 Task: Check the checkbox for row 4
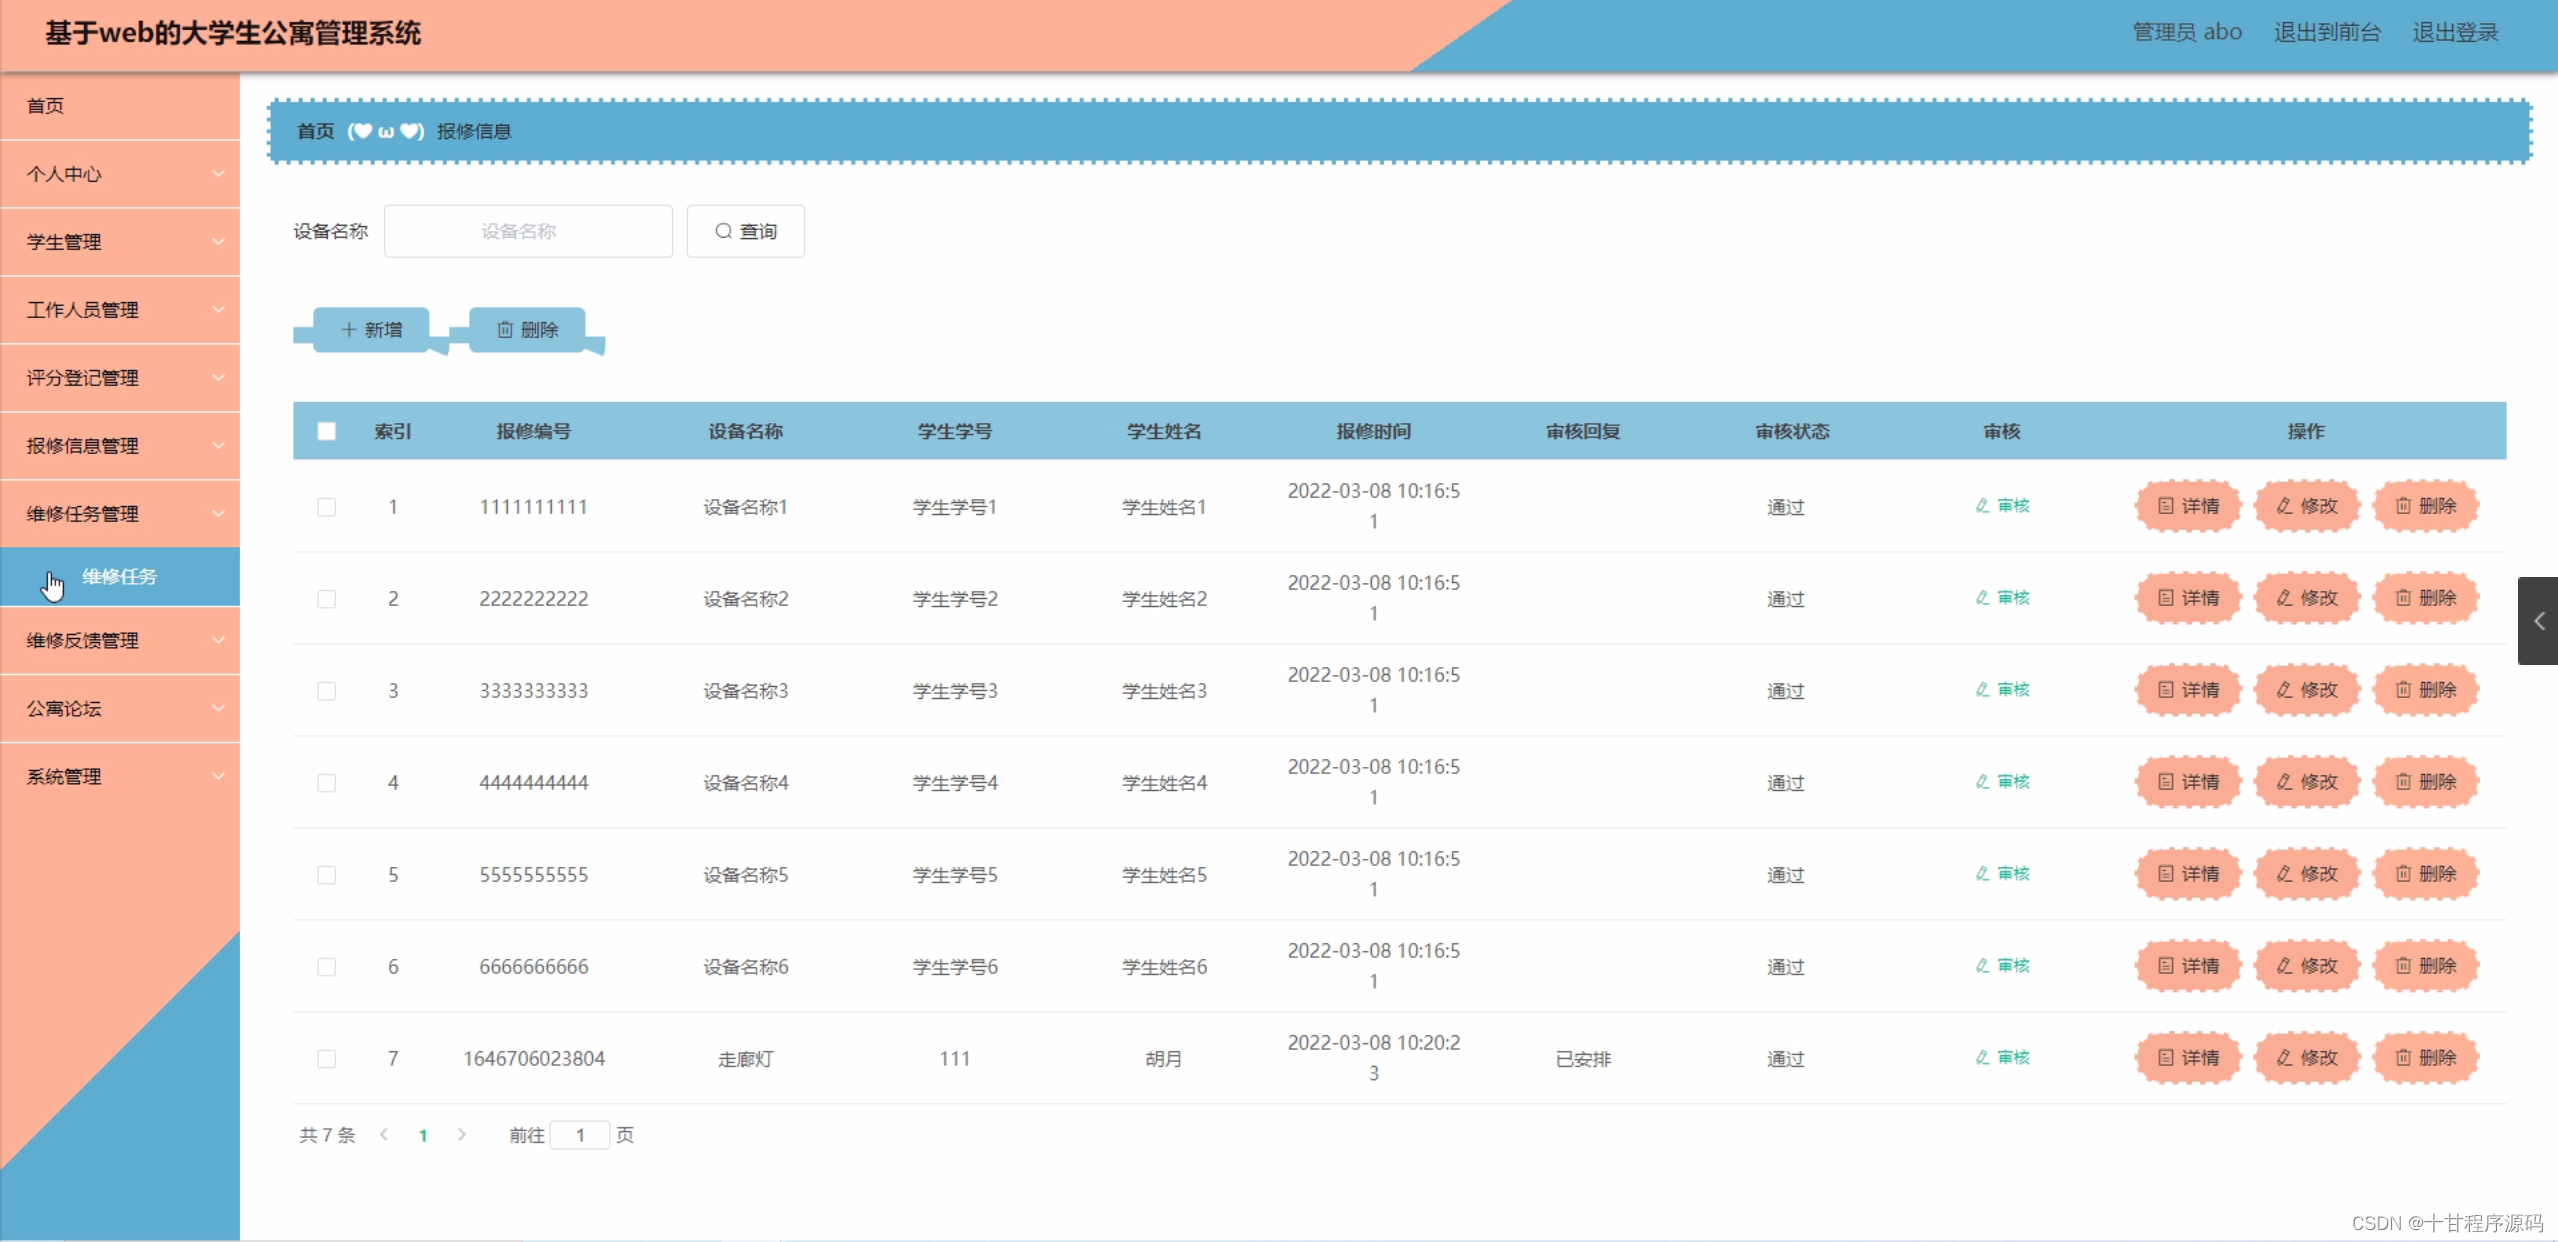(x=327, y=783)
